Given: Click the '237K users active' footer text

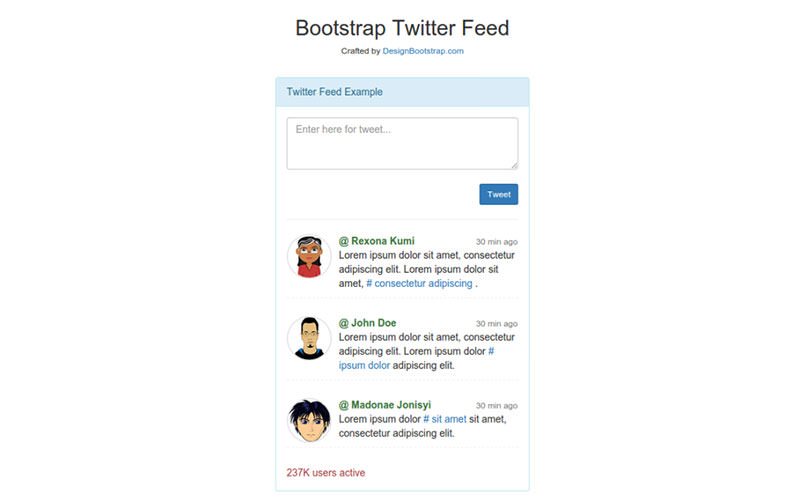Looking at the screenshot, I should click(326, 473).
